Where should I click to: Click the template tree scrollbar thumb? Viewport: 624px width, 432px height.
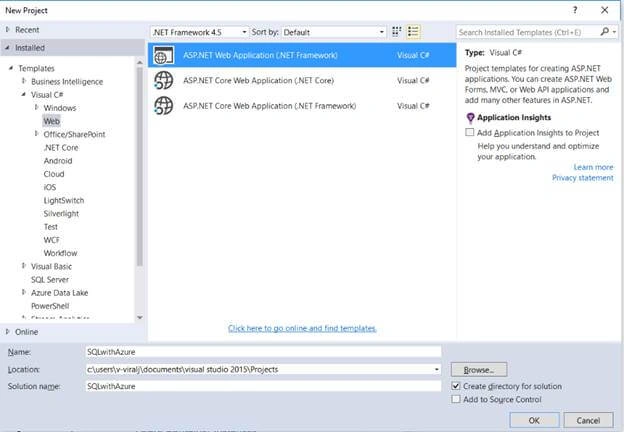pyautogui.click(x=140, y=167)
